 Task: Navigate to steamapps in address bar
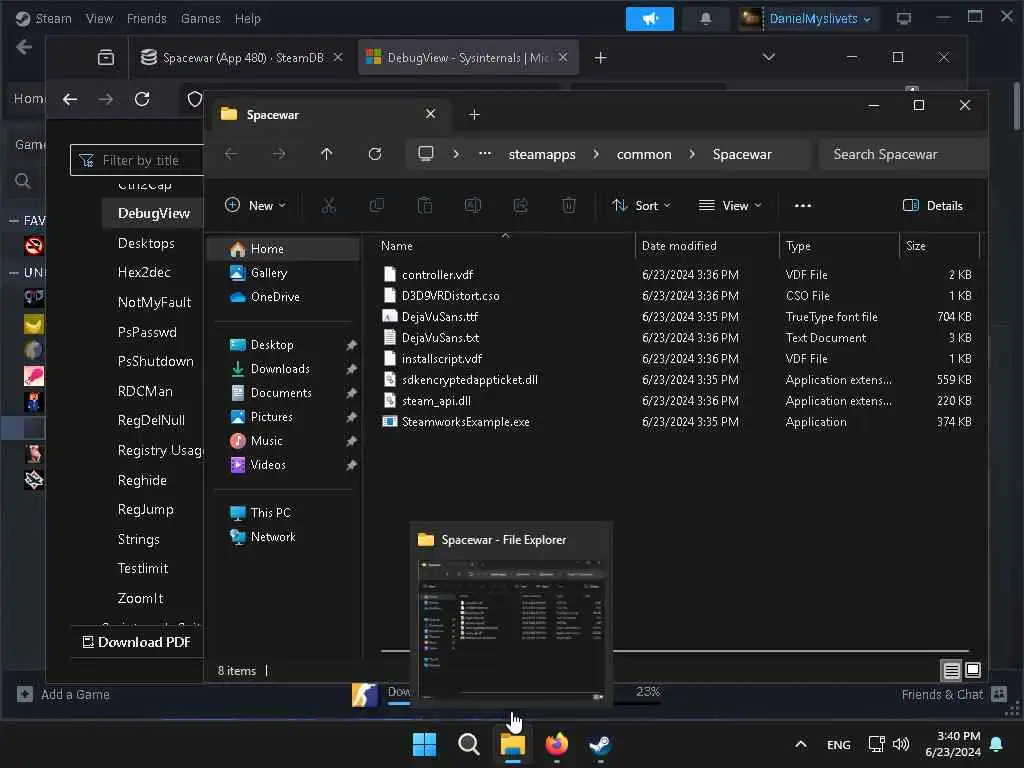pyautogui.click(x=542, y=155)
